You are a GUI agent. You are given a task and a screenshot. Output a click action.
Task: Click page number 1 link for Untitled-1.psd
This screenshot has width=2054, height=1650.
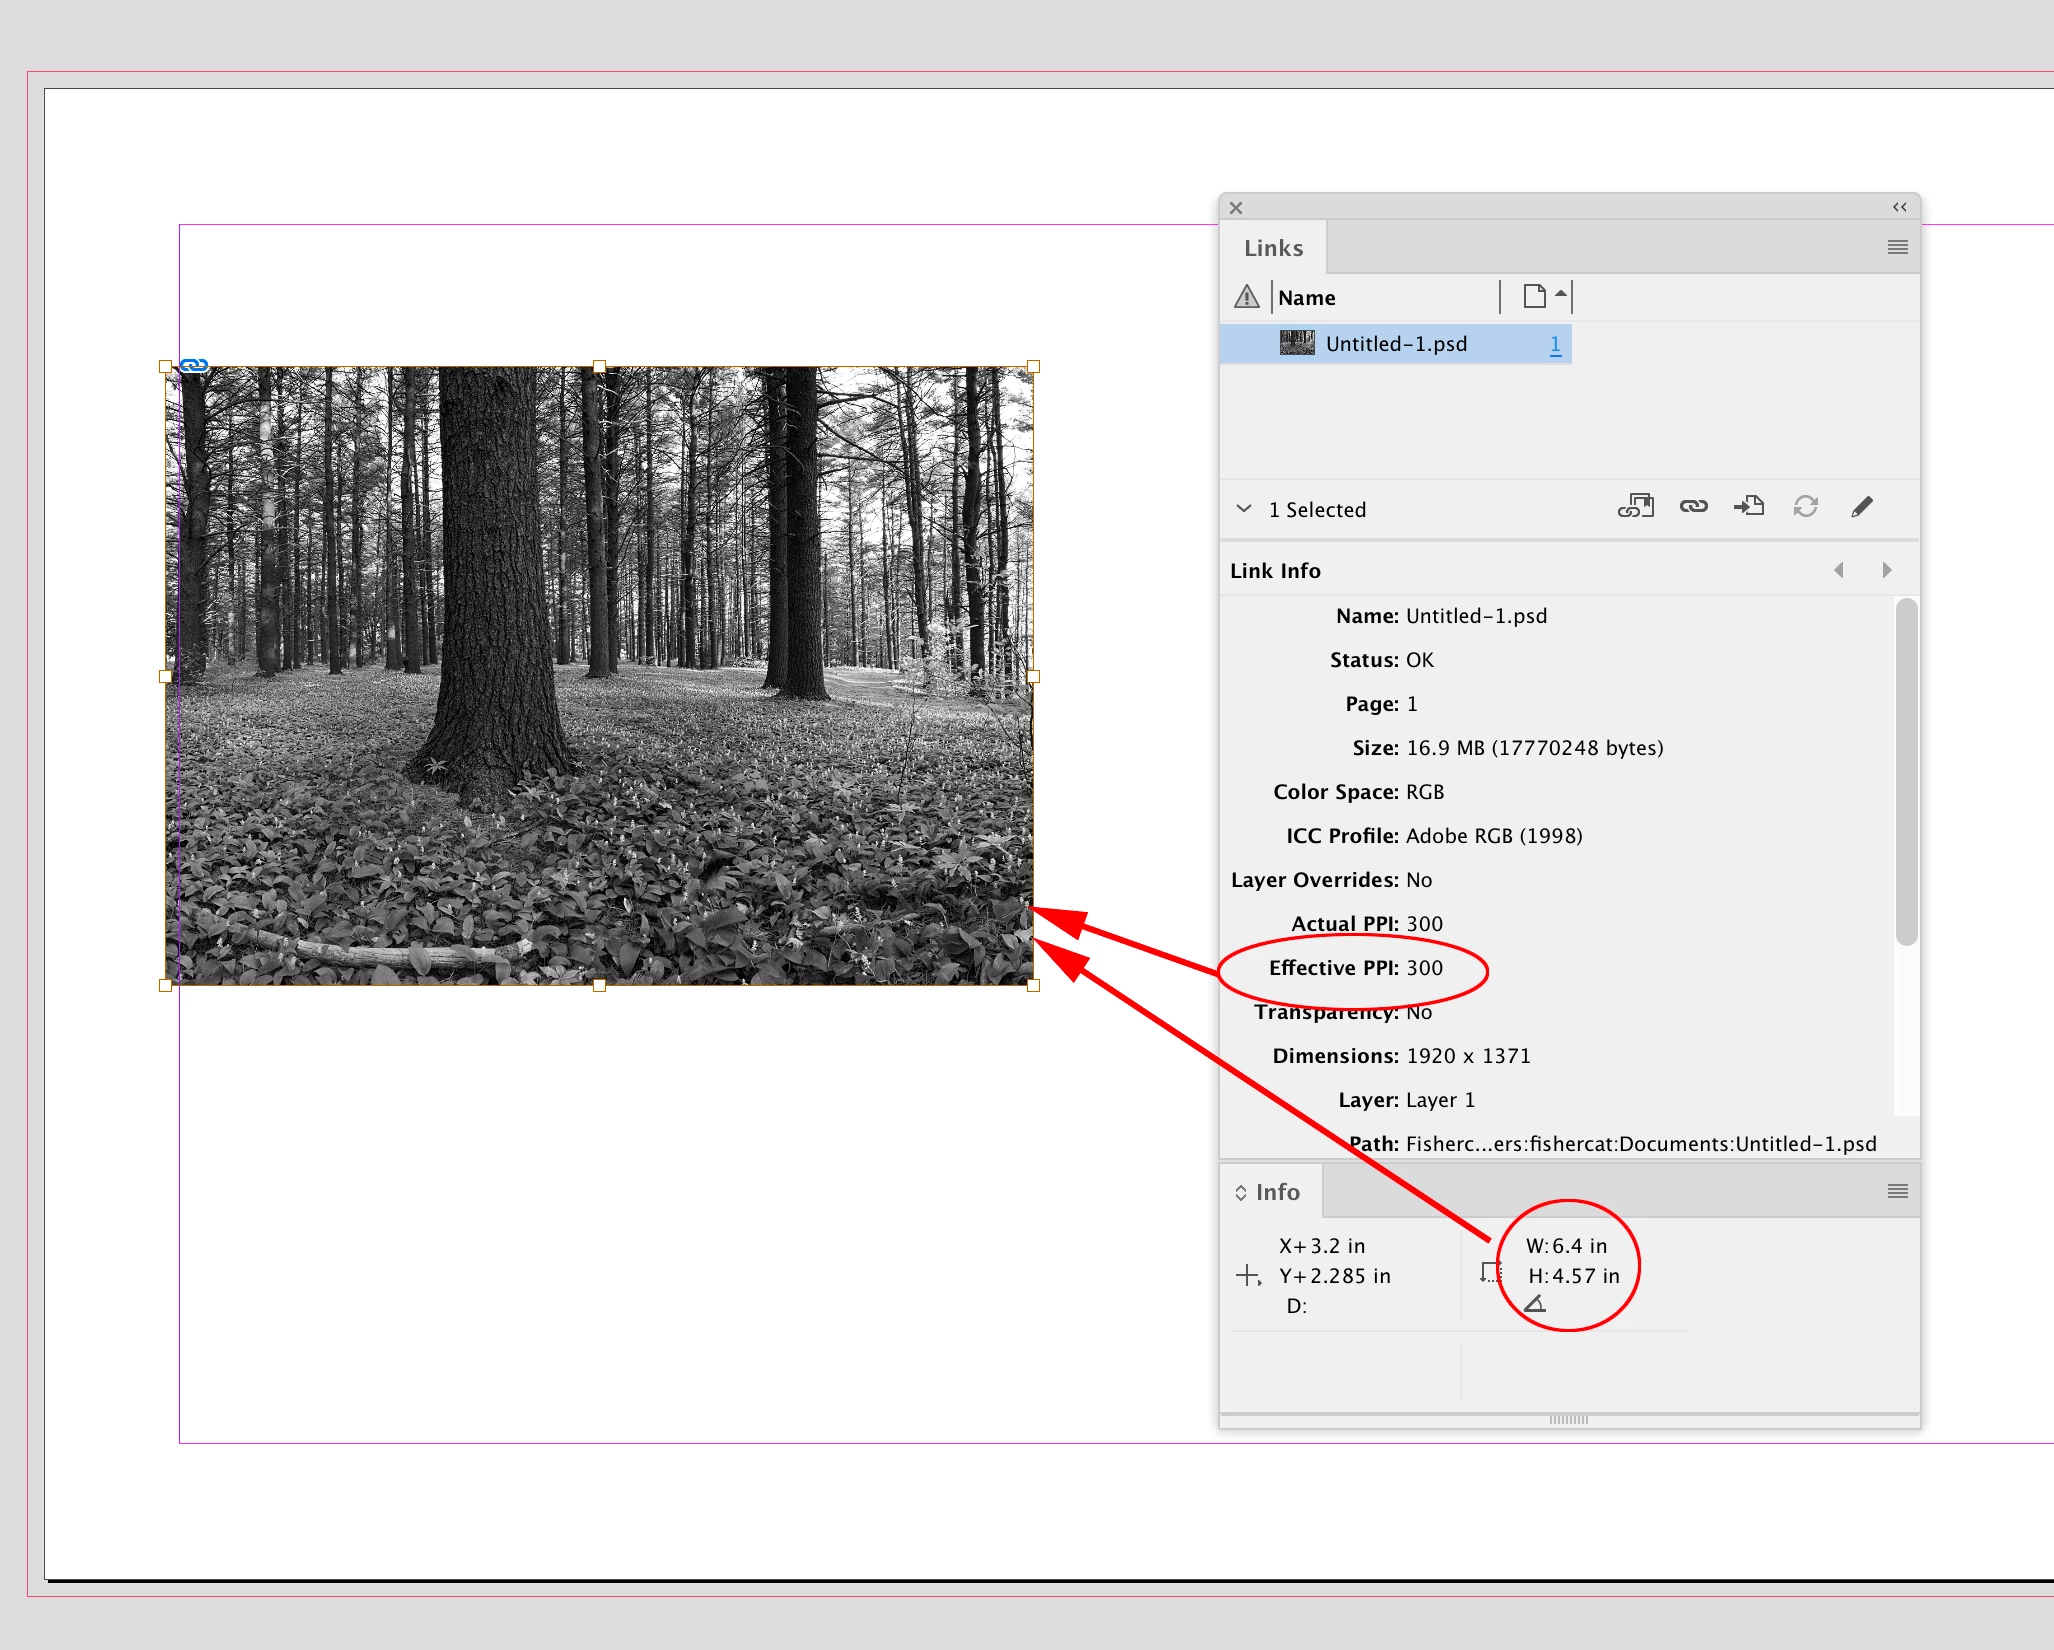click(x=1555, y=344)
